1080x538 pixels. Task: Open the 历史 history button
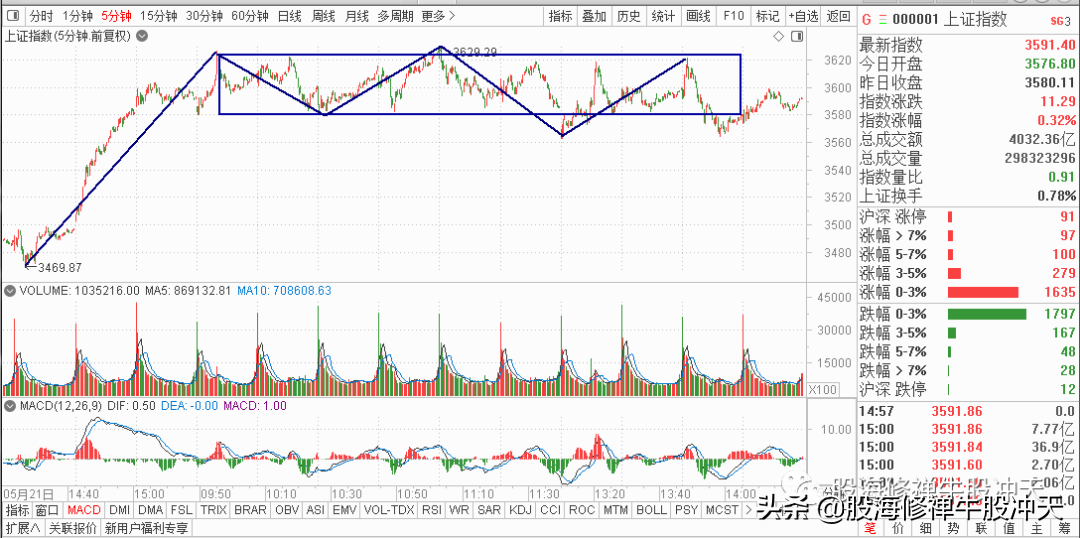click(628, 16)
